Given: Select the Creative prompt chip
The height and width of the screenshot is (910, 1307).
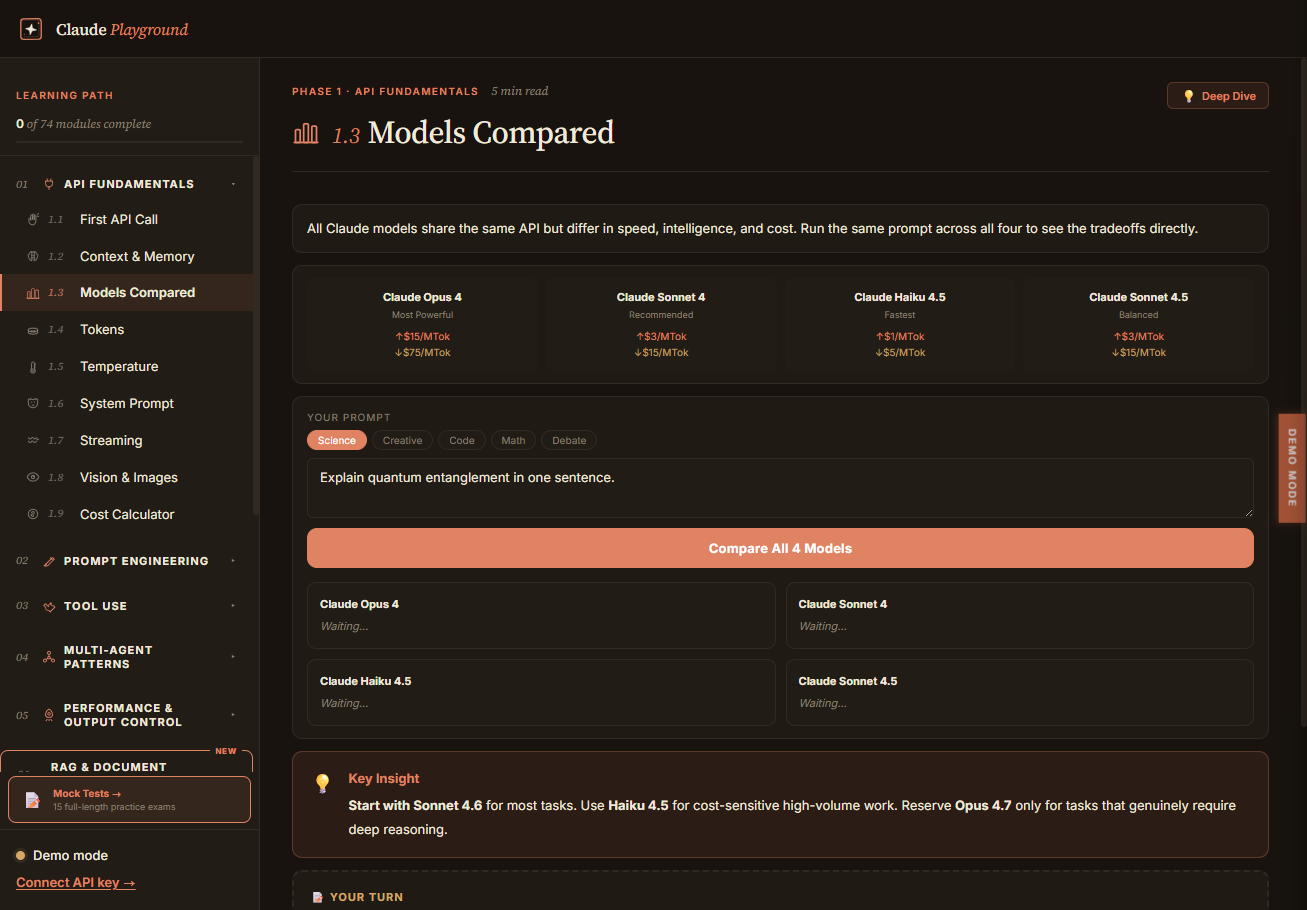Looking at the screenshot, I should click(402, 440).
